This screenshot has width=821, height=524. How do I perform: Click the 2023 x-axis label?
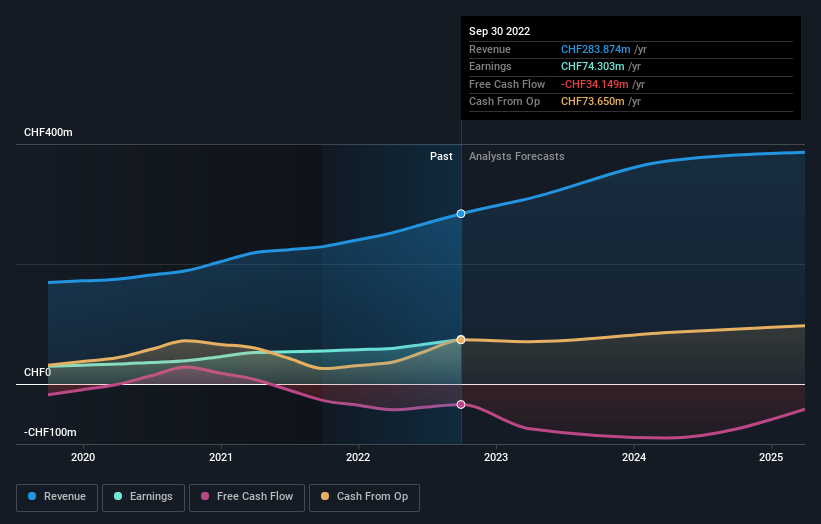click(496, 457)
